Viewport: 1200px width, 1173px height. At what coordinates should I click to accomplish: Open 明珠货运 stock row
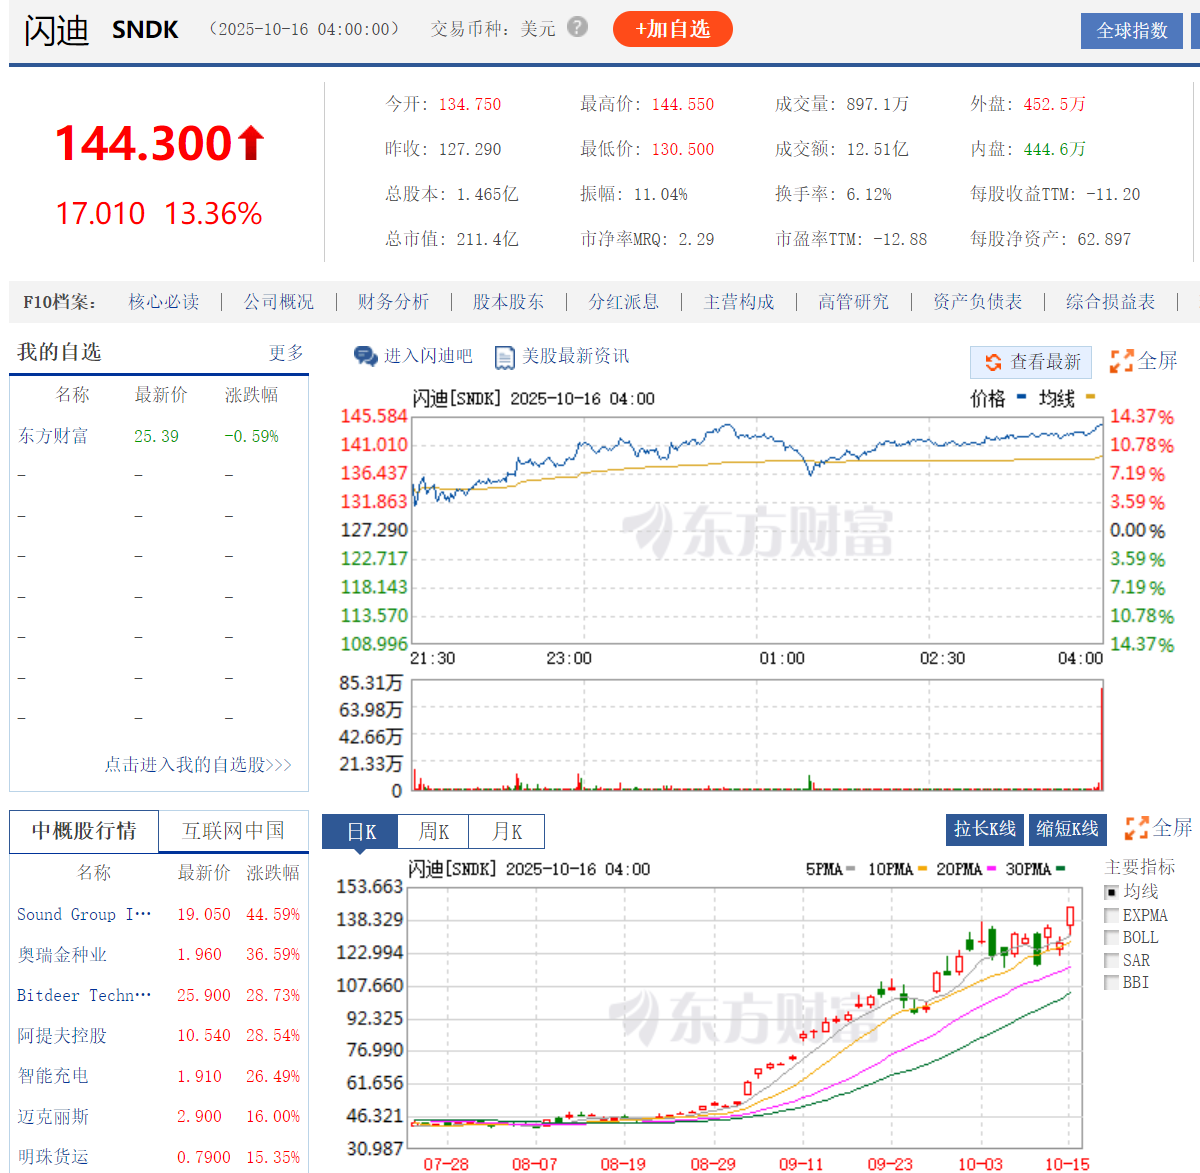pos(53,1157)
